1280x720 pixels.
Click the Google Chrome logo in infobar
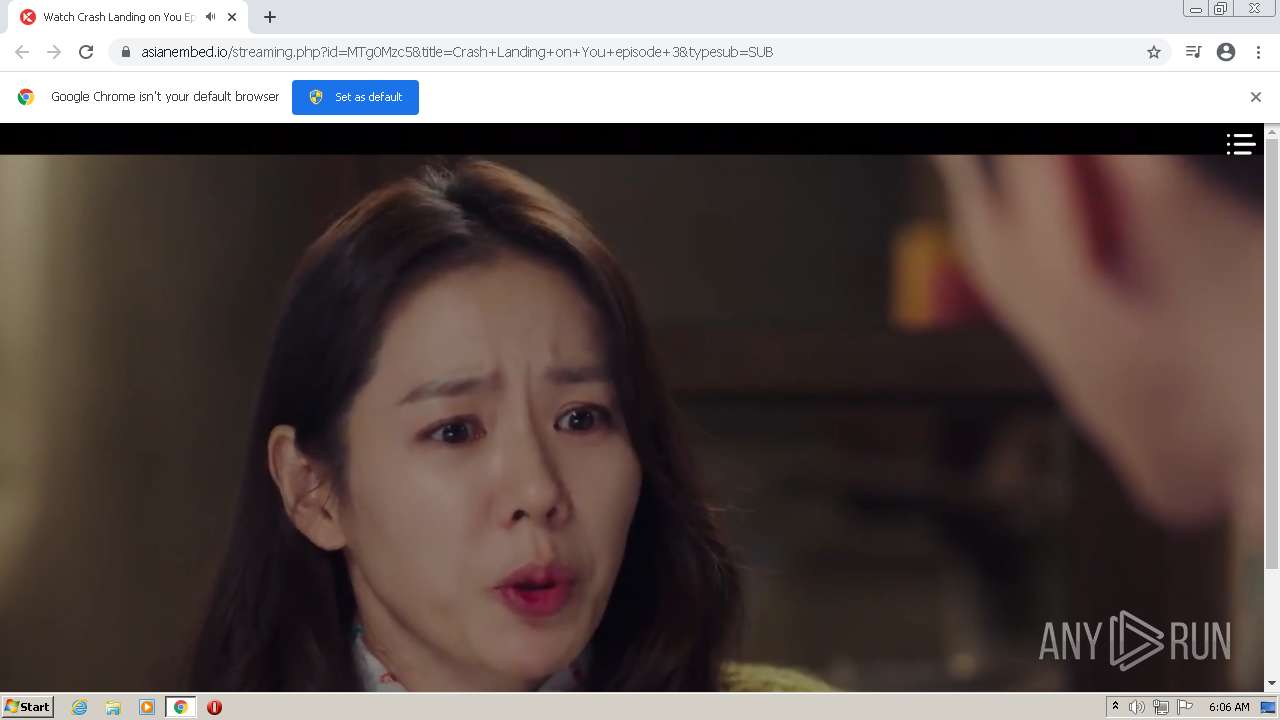26,97
